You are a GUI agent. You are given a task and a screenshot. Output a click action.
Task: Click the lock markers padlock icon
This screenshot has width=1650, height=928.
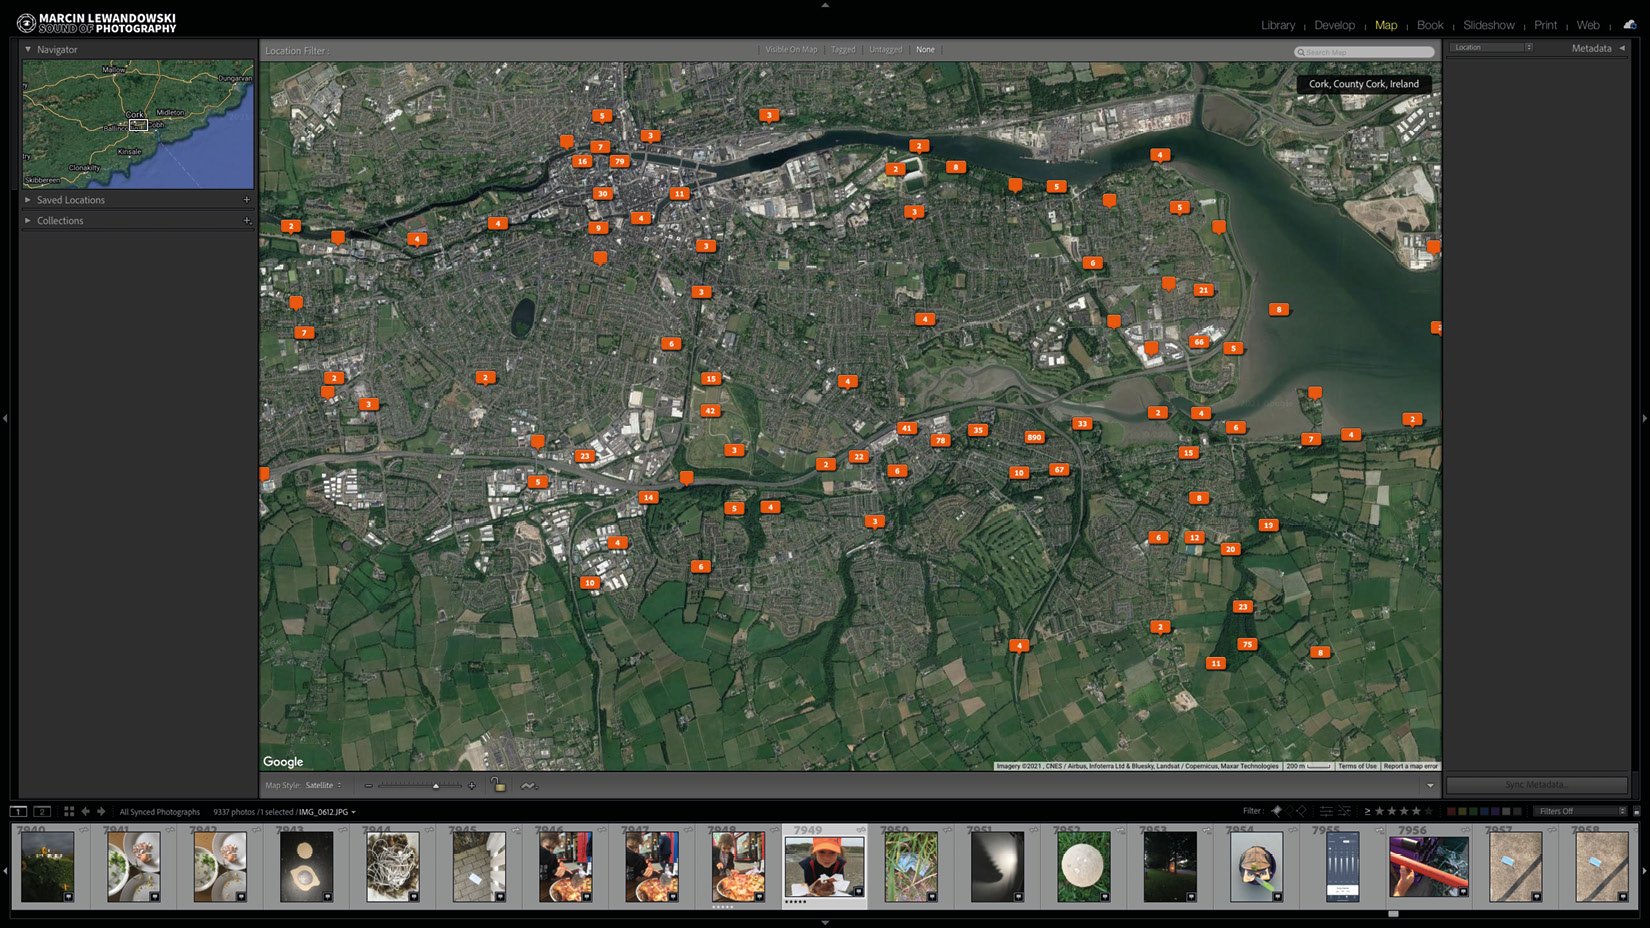498,785
